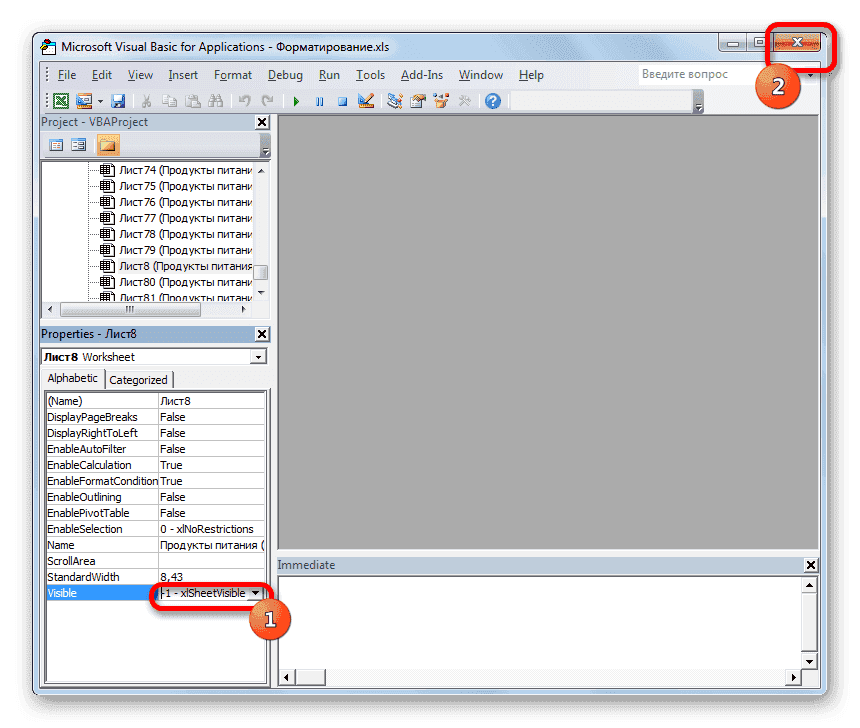860x728 pixels.
Task: Run the macro with the Run Sub button
Action: (x=295, y=100)
